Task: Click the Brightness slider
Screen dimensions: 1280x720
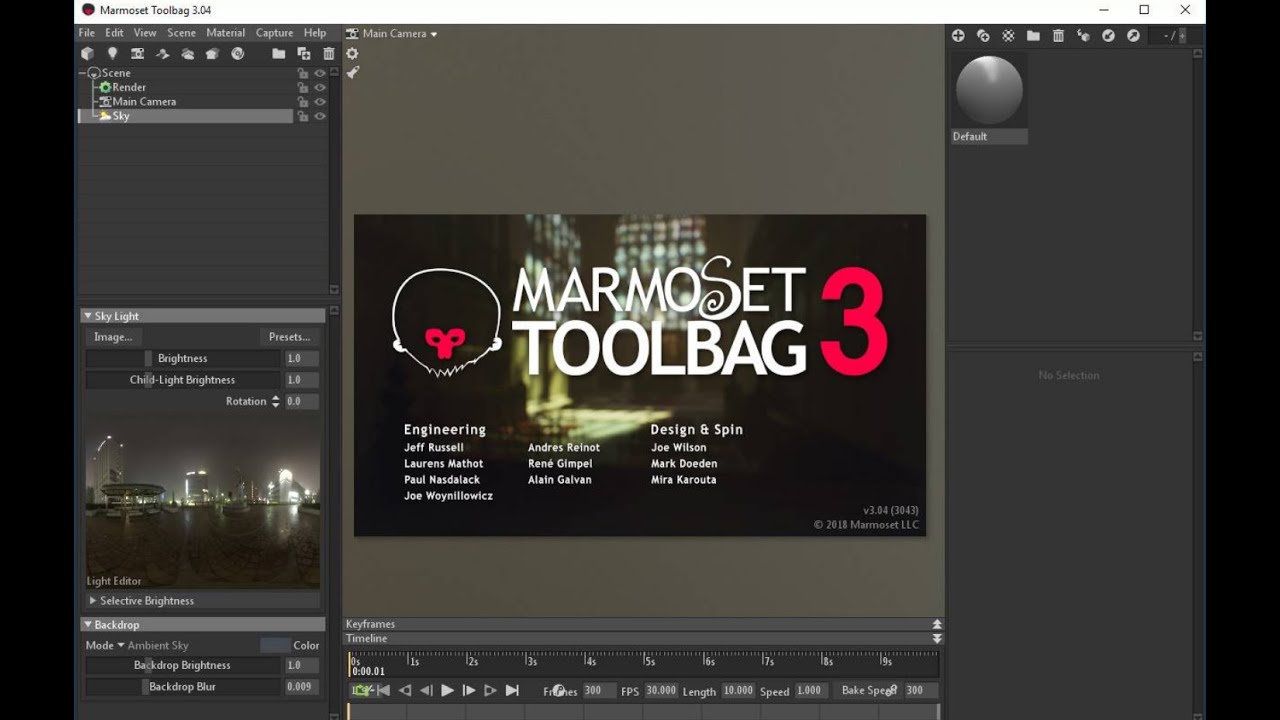Action: [182, 358]
